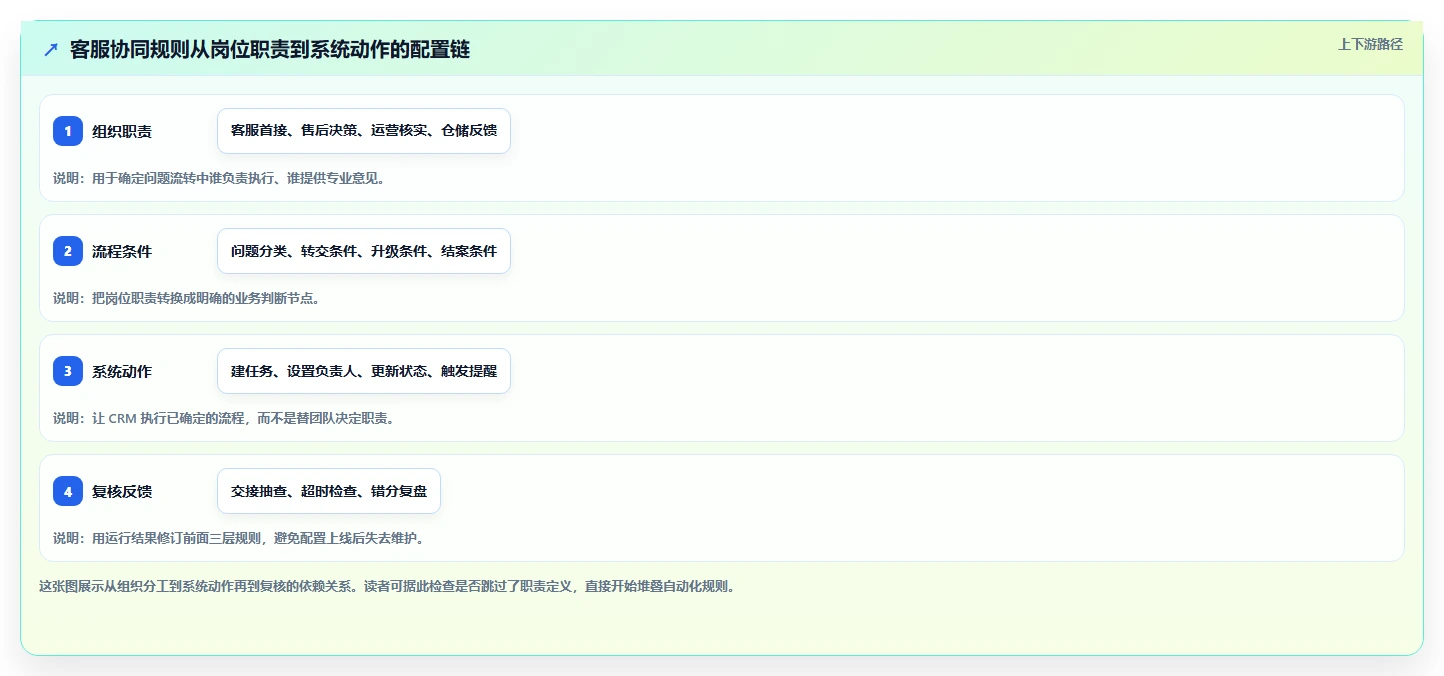Click the 问题分类、转交条件、升级条件、结案条件 chip

(364, 251)
